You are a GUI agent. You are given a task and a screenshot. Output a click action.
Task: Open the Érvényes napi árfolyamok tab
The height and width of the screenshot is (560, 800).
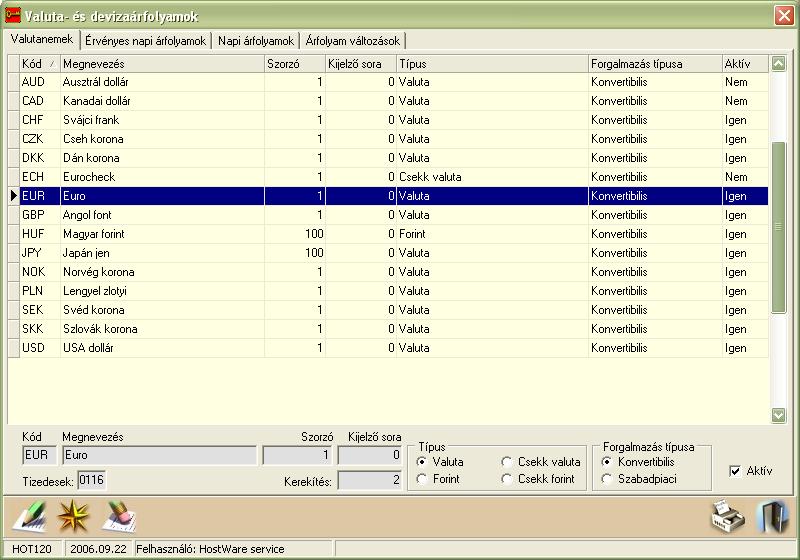tap(145, 41)
